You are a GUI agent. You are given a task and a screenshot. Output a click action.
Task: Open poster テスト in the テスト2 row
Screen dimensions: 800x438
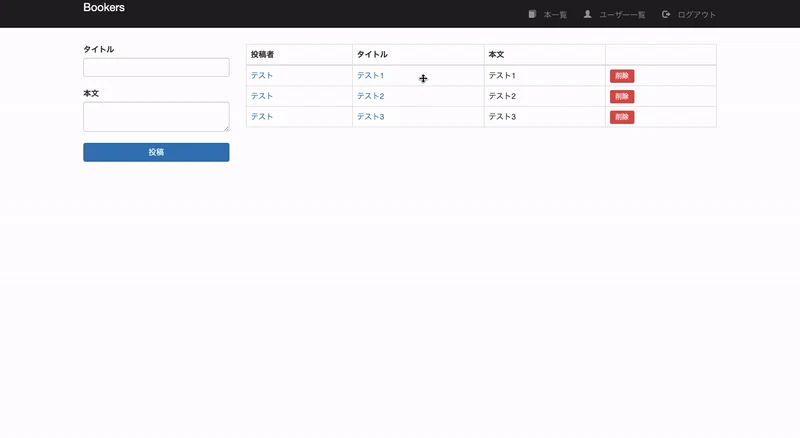click(262, 96)
